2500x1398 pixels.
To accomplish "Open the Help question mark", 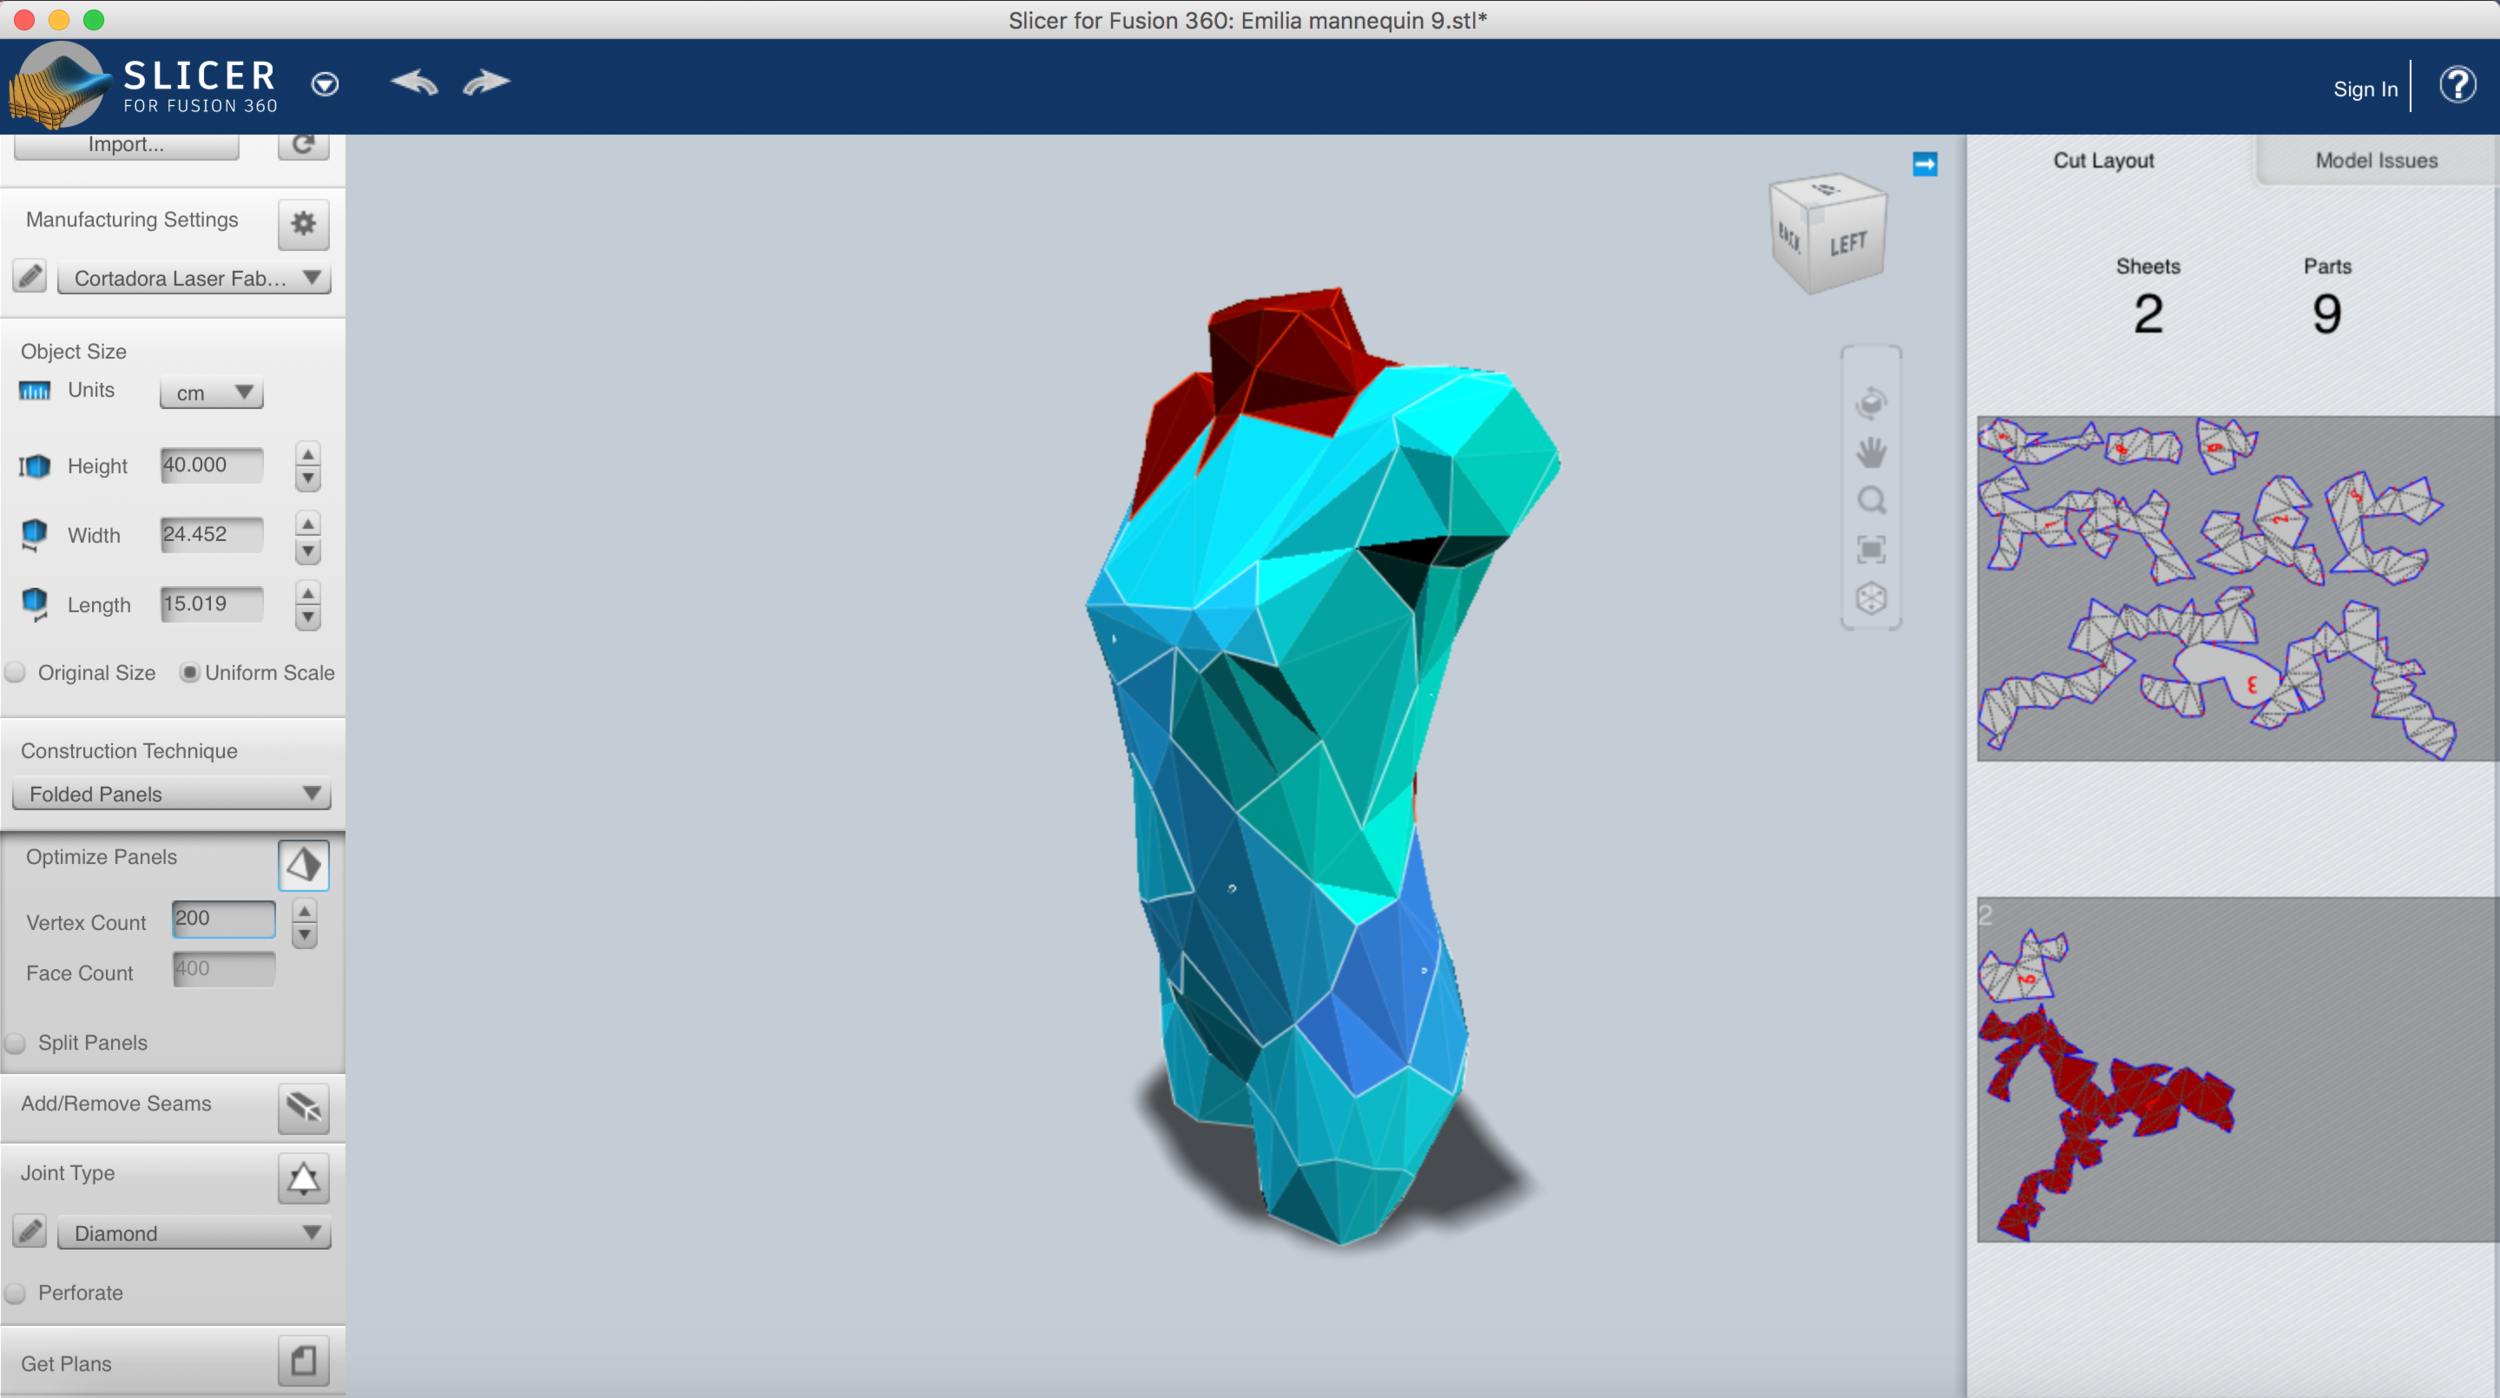I will coord(2458,85).
